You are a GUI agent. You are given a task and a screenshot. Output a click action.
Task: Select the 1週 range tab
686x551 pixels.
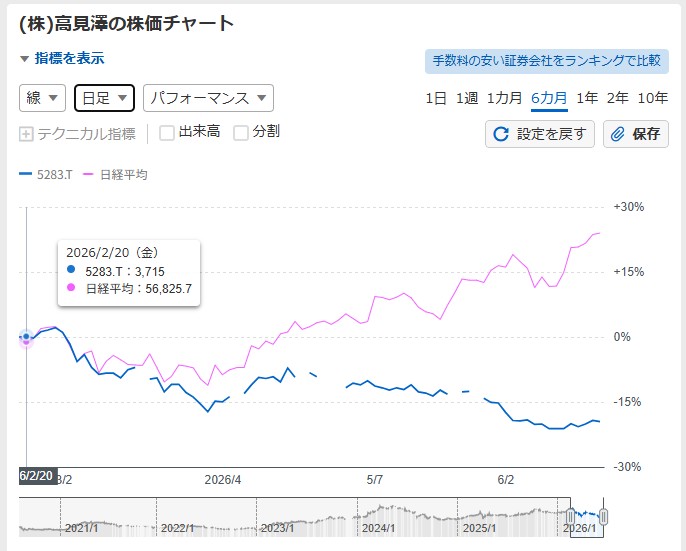[467, 98]
